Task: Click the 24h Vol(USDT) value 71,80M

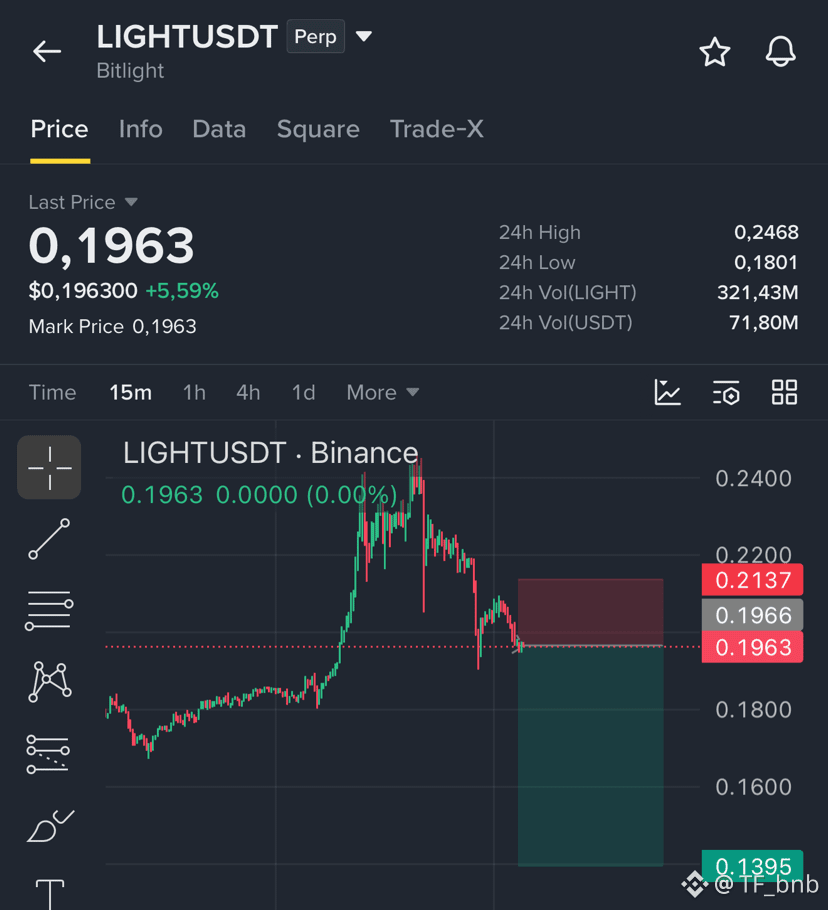Action: 764,323
